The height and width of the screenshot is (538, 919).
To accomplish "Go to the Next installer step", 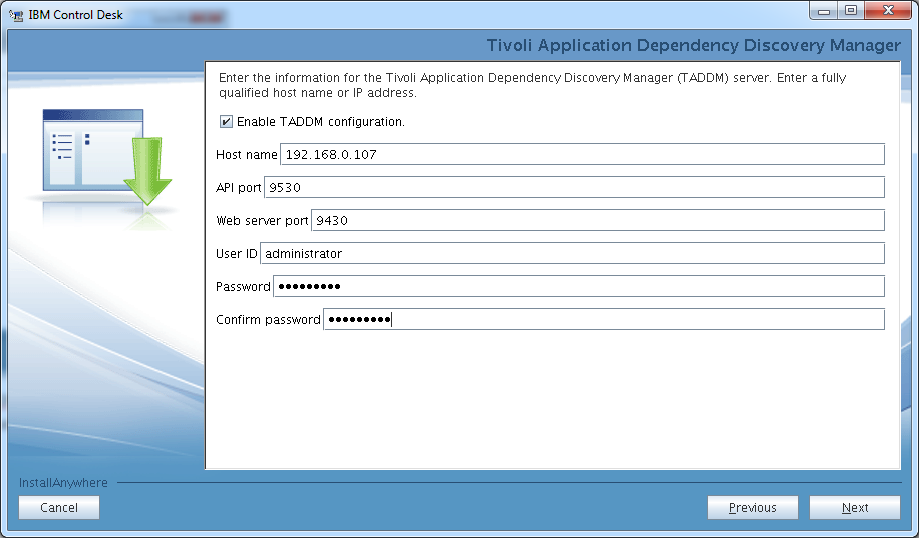I will click(x=855, y=508).
